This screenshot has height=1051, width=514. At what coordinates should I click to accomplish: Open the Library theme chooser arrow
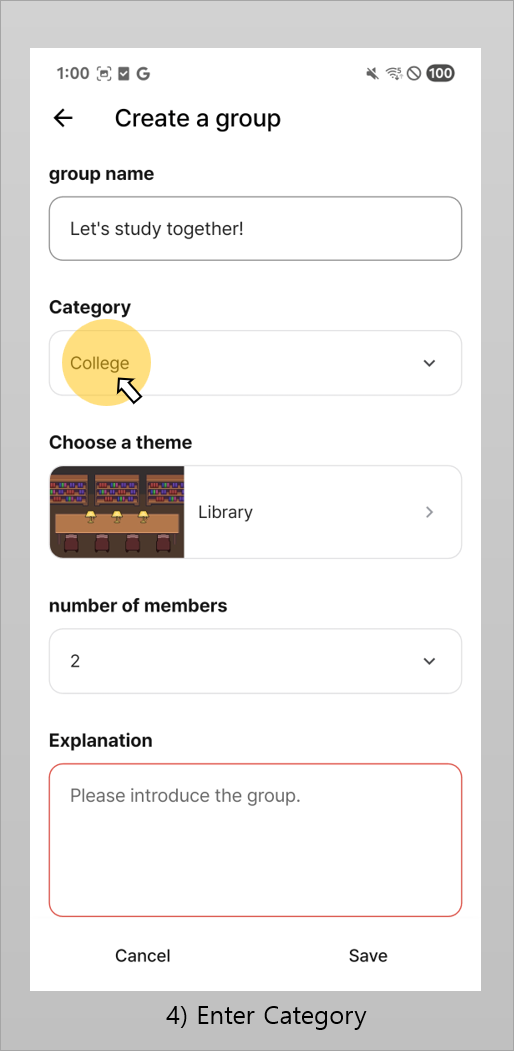pyautogui.click(x=430, y=512)
